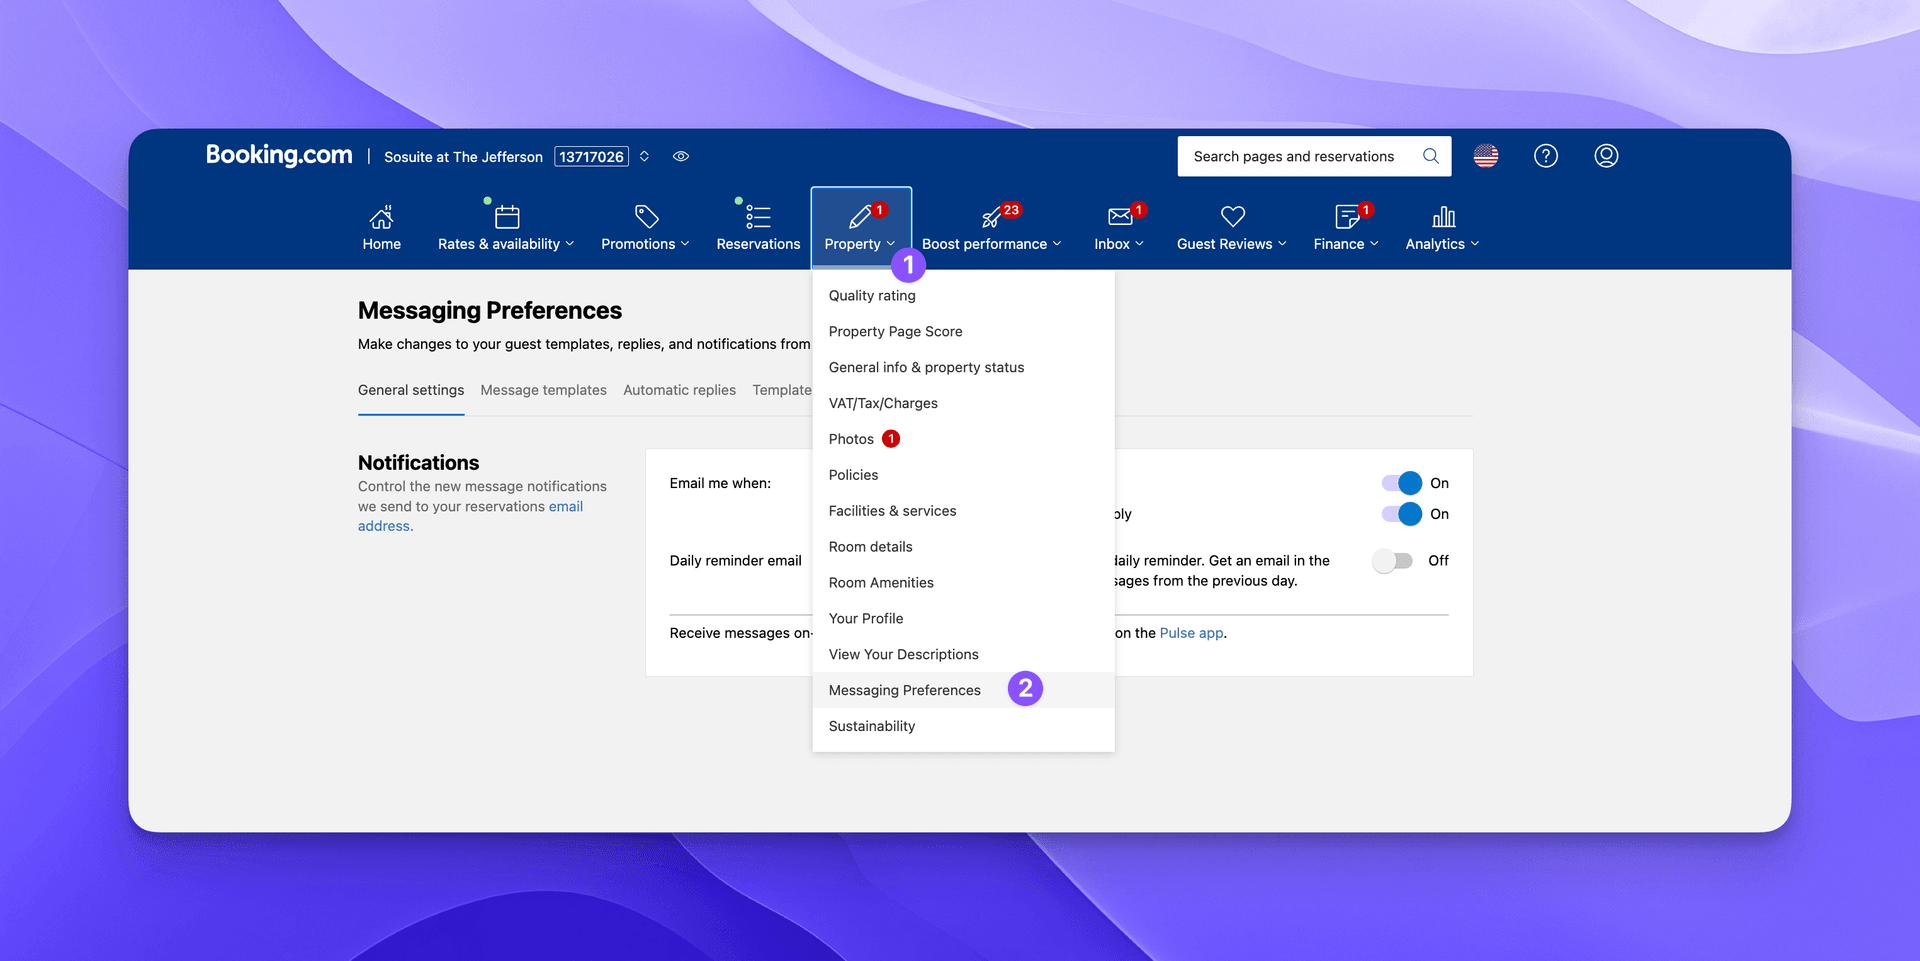
Task: Switch to the Message templates tab
Action: (x=543, y=390)
